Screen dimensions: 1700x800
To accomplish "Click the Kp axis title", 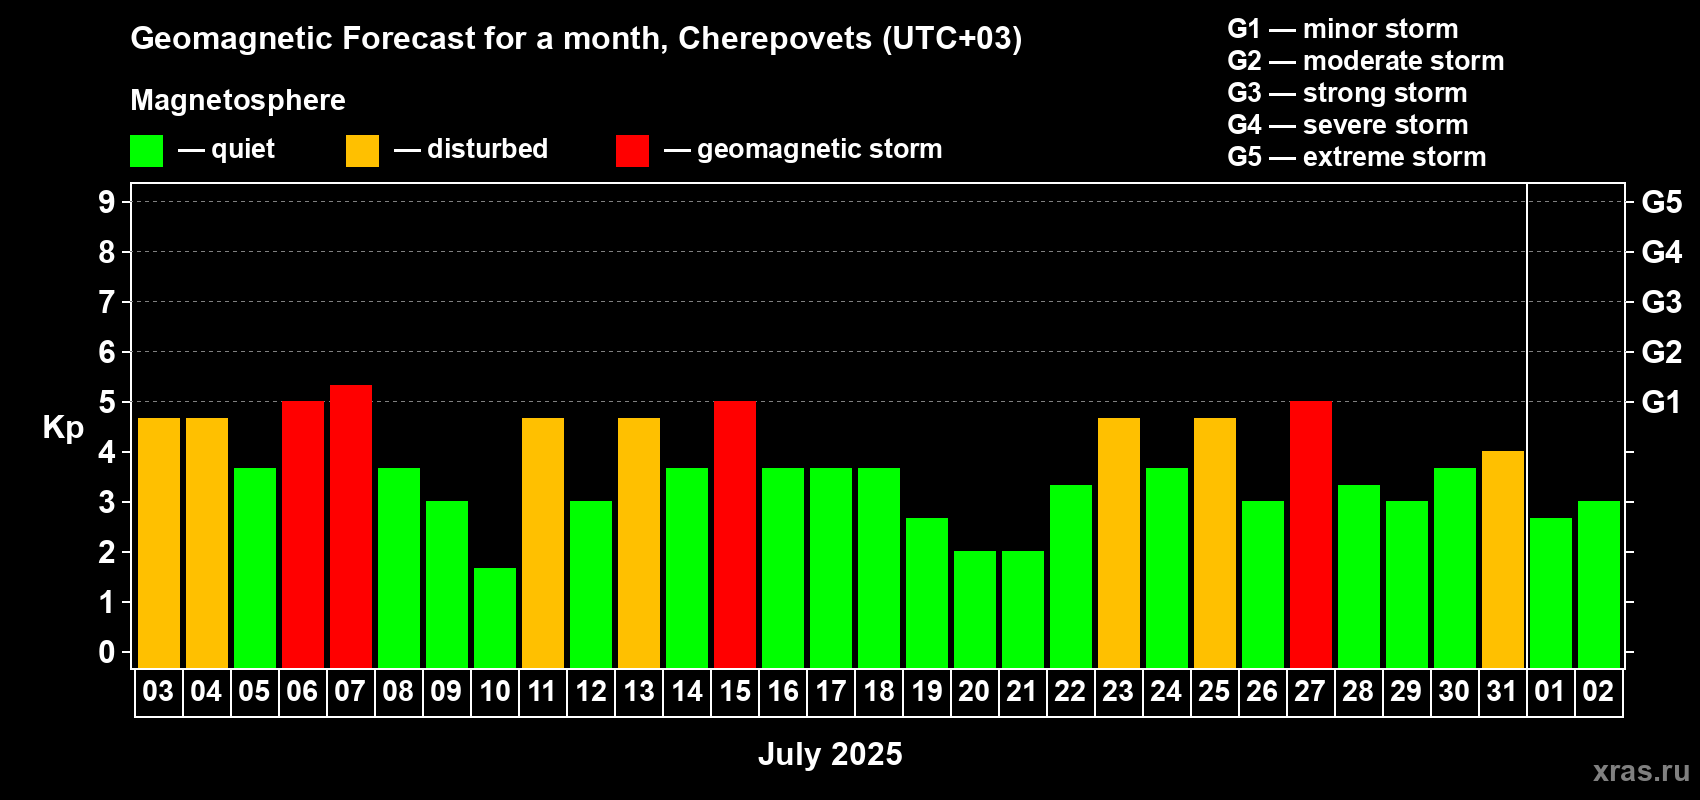I will click(63, 428).
